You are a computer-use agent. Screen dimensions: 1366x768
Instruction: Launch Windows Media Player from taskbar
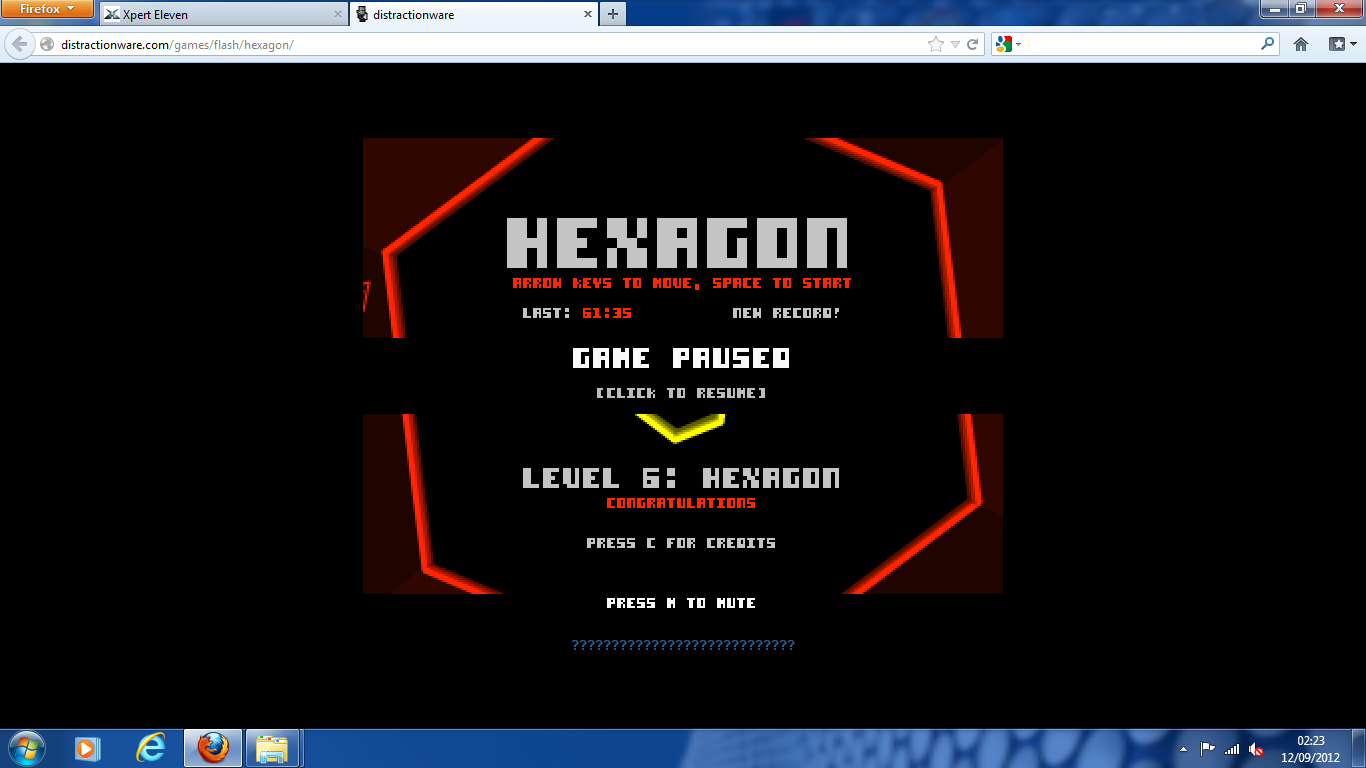tap(88, 748)
